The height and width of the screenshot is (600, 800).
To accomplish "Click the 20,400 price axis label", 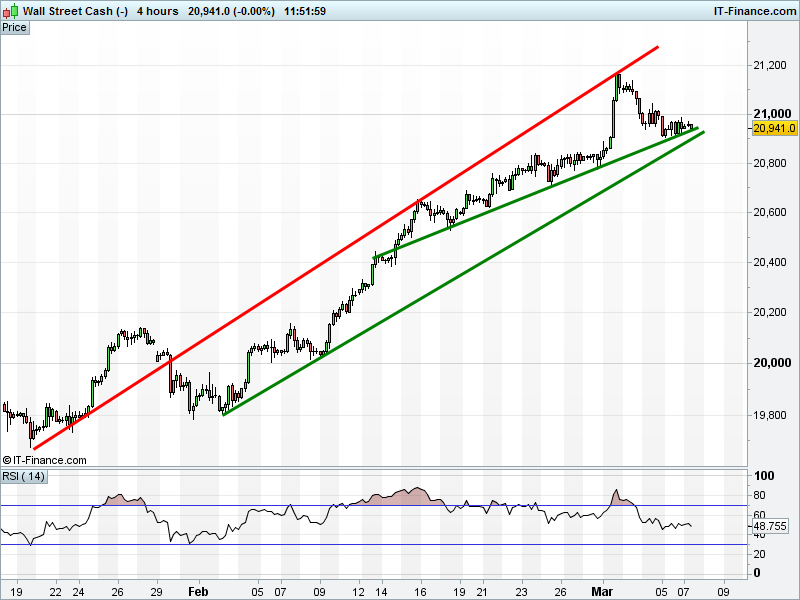I will [x=770, y=262].
